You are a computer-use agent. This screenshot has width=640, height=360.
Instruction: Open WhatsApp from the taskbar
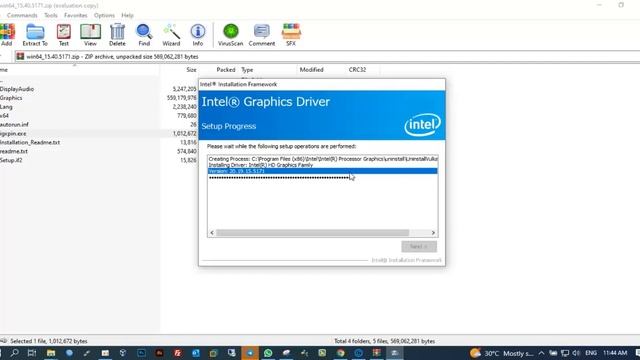click(268, 353)
